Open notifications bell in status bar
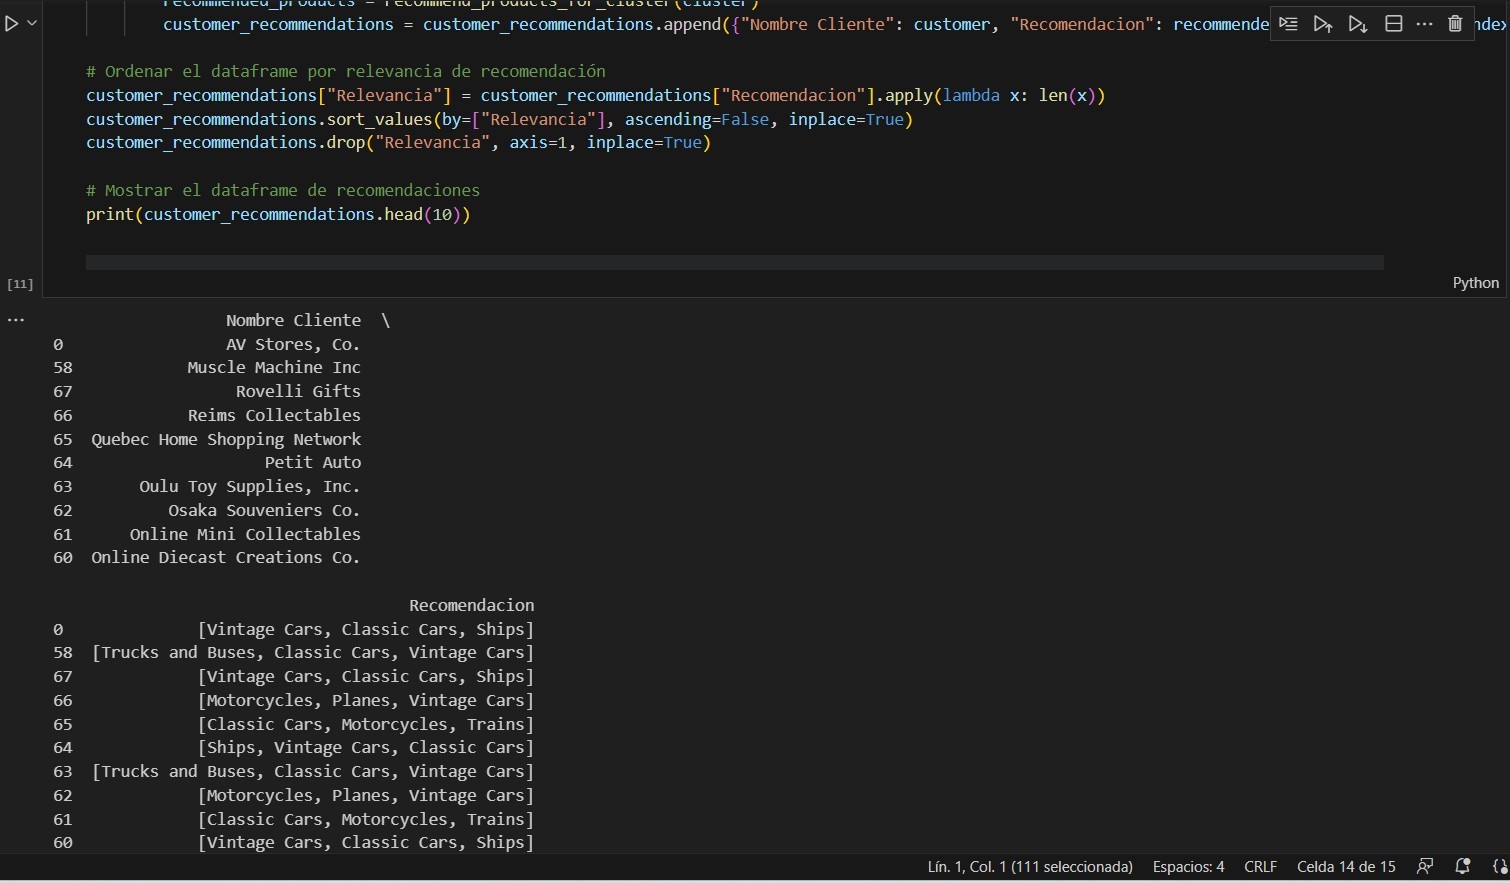This screenshot has width=1510, height=883. tap(1462, 867)
